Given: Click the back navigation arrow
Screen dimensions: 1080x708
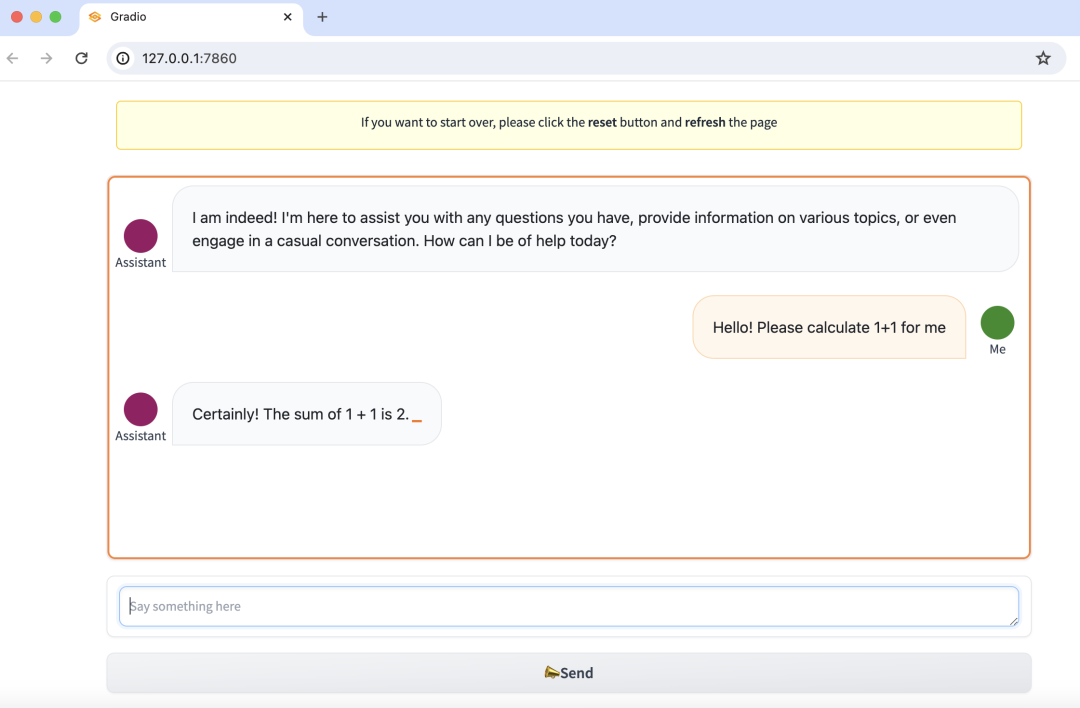Looking at the screenshot, I should click(13, 58).
